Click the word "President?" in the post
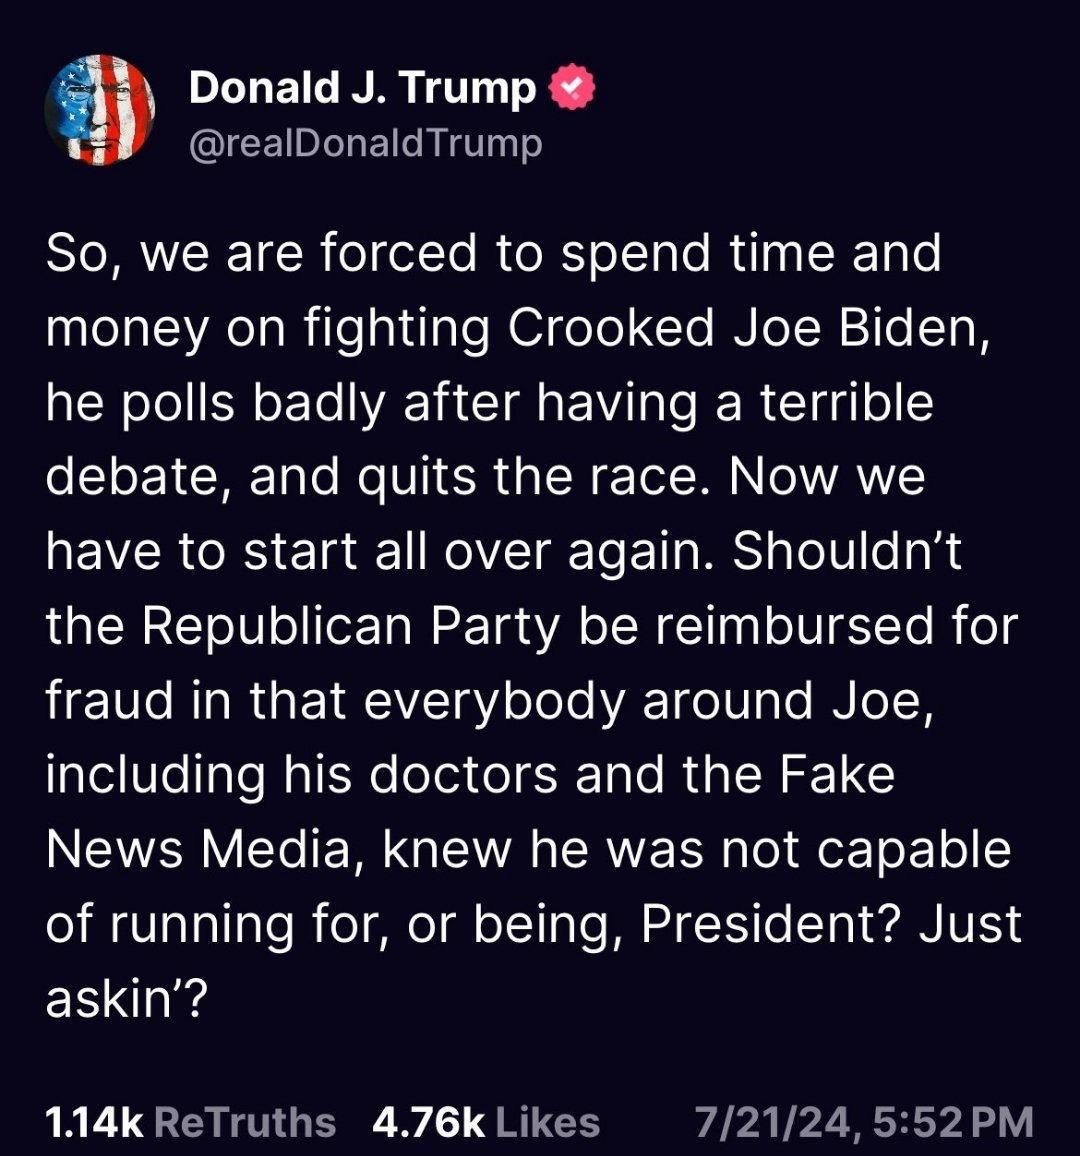Viewport: 1080px width, 1156px height. 770,925
